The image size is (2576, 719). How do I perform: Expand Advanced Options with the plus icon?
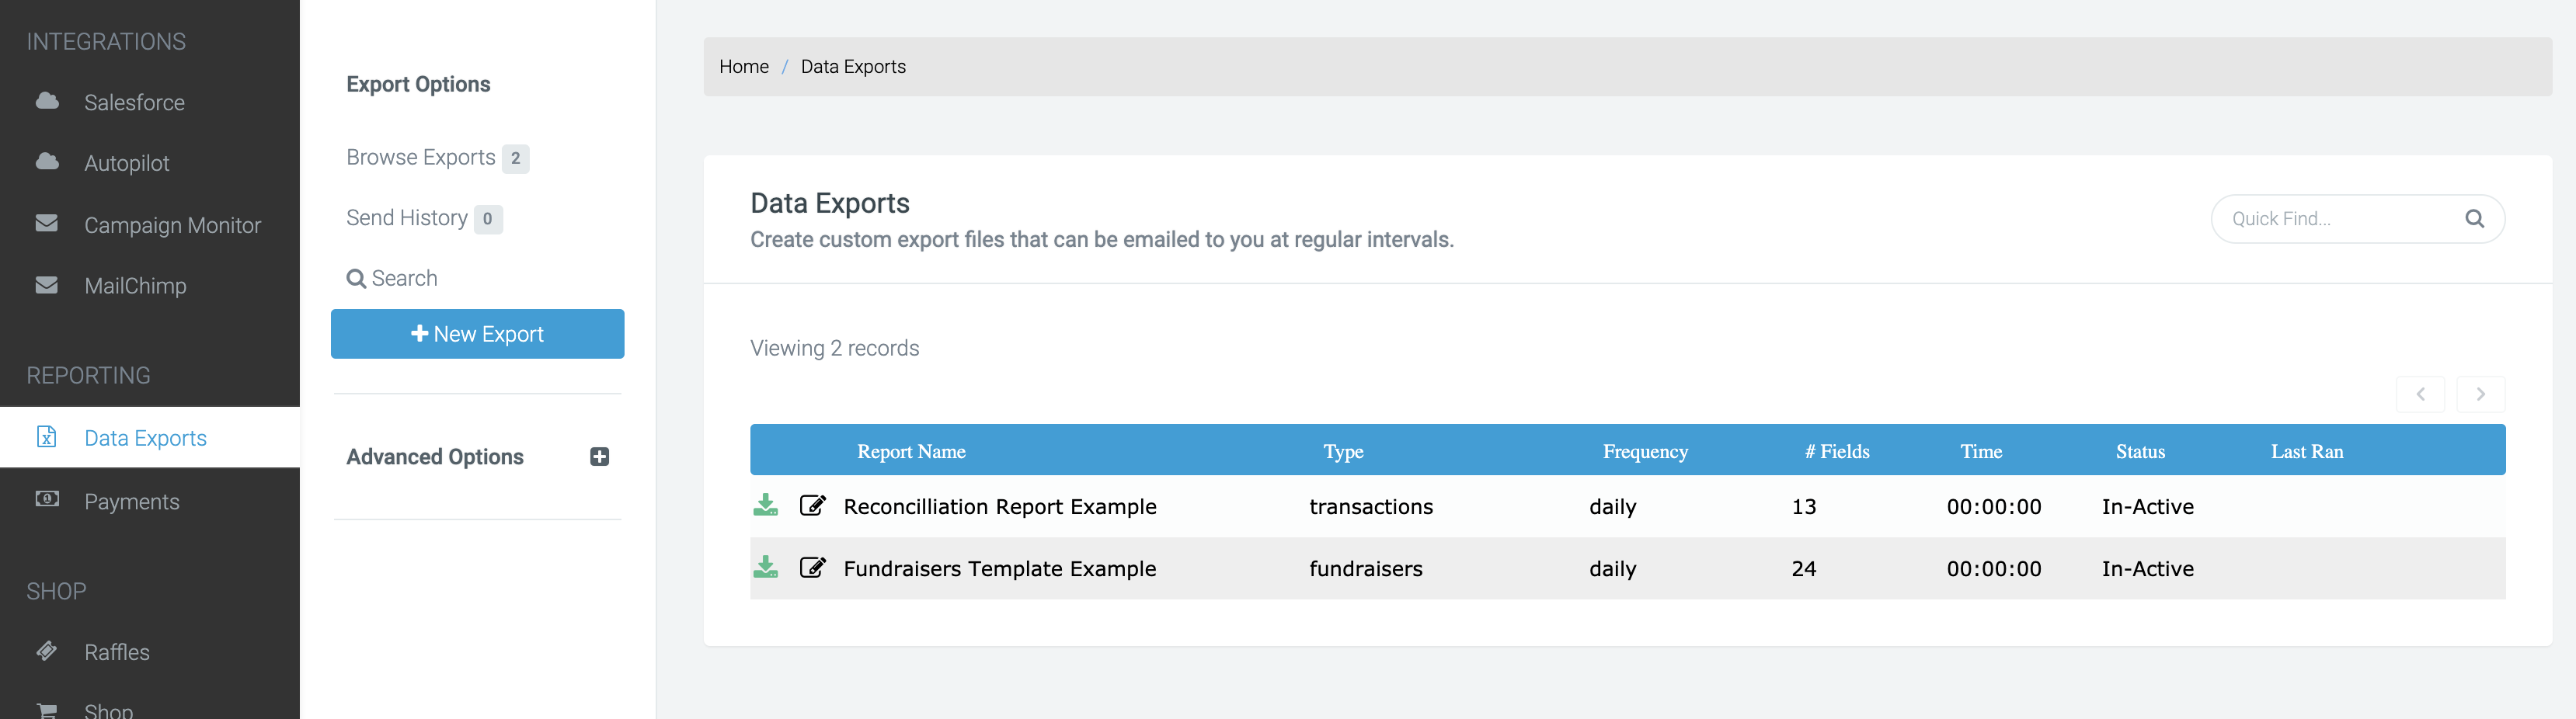599,456
